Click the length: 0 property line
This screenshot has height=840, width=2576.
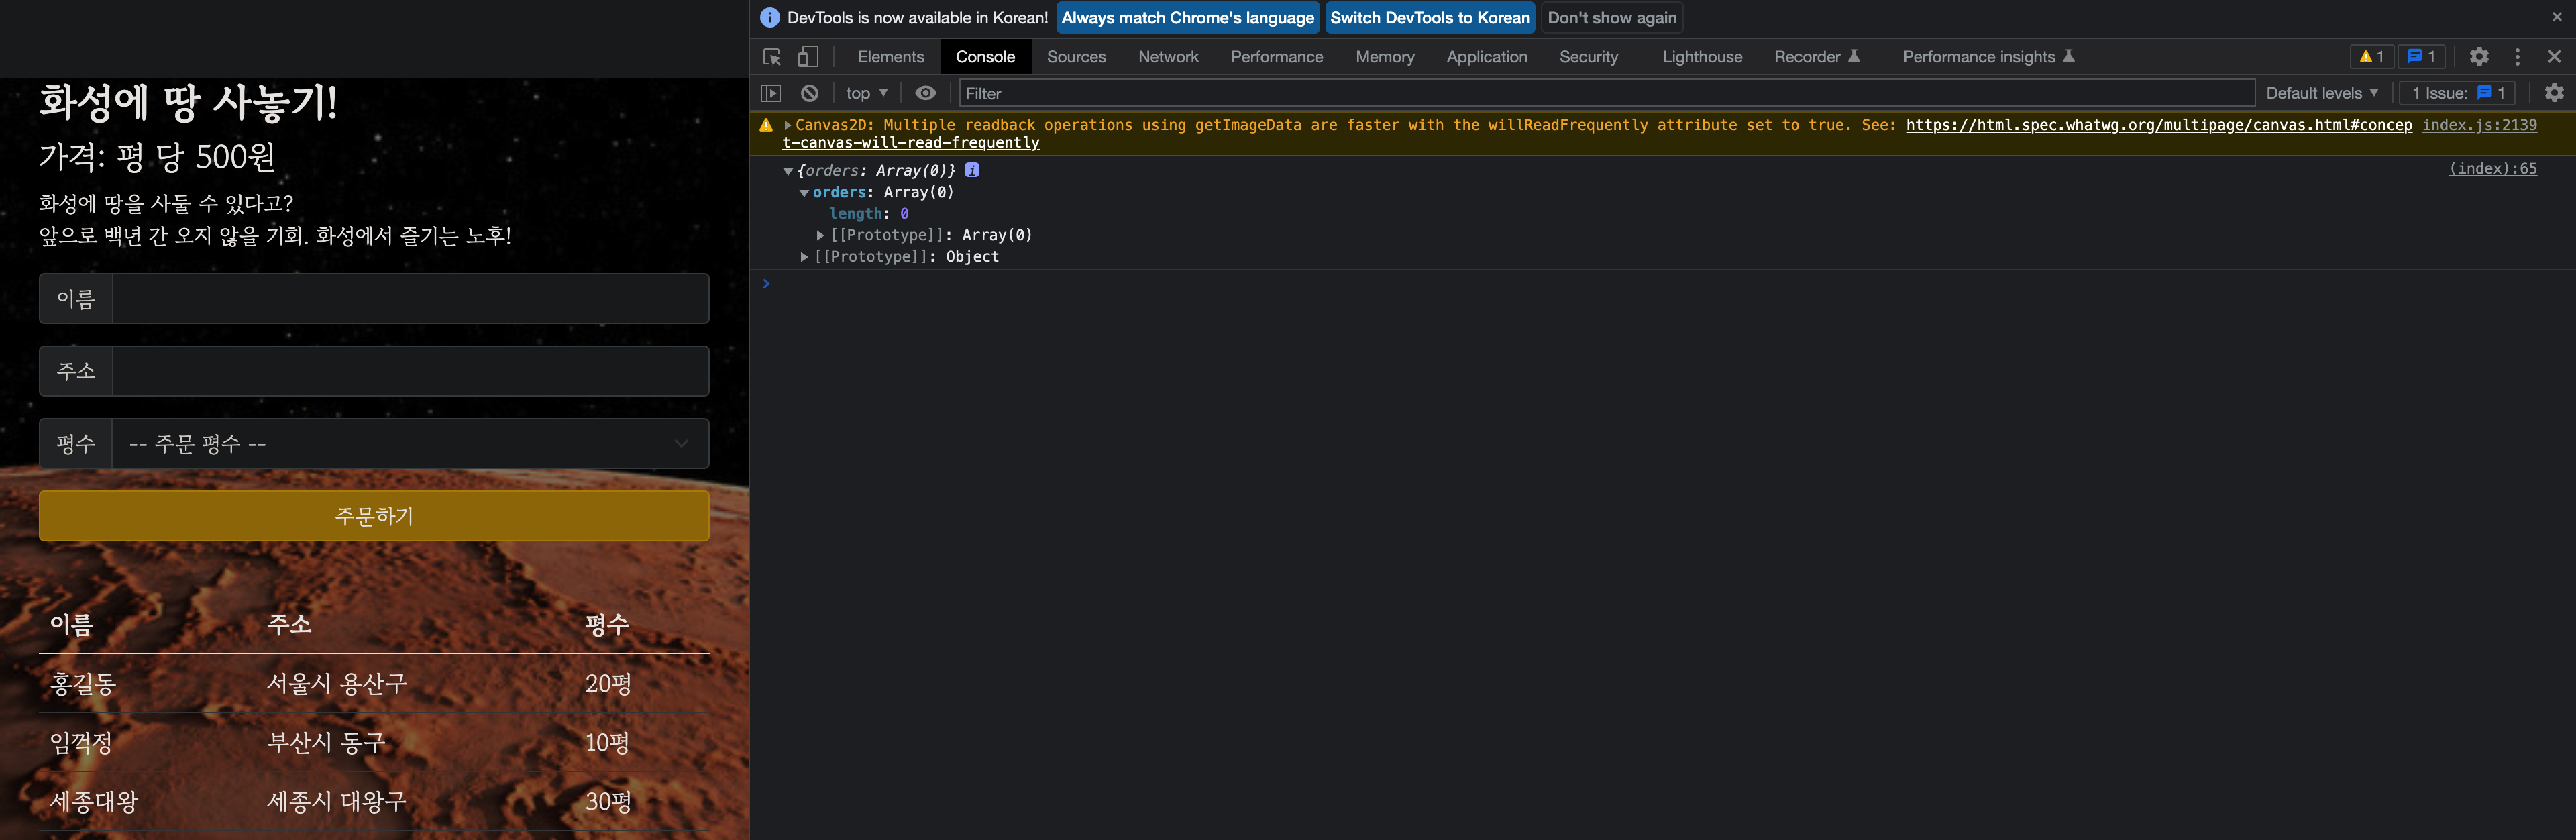click(868, 214)
